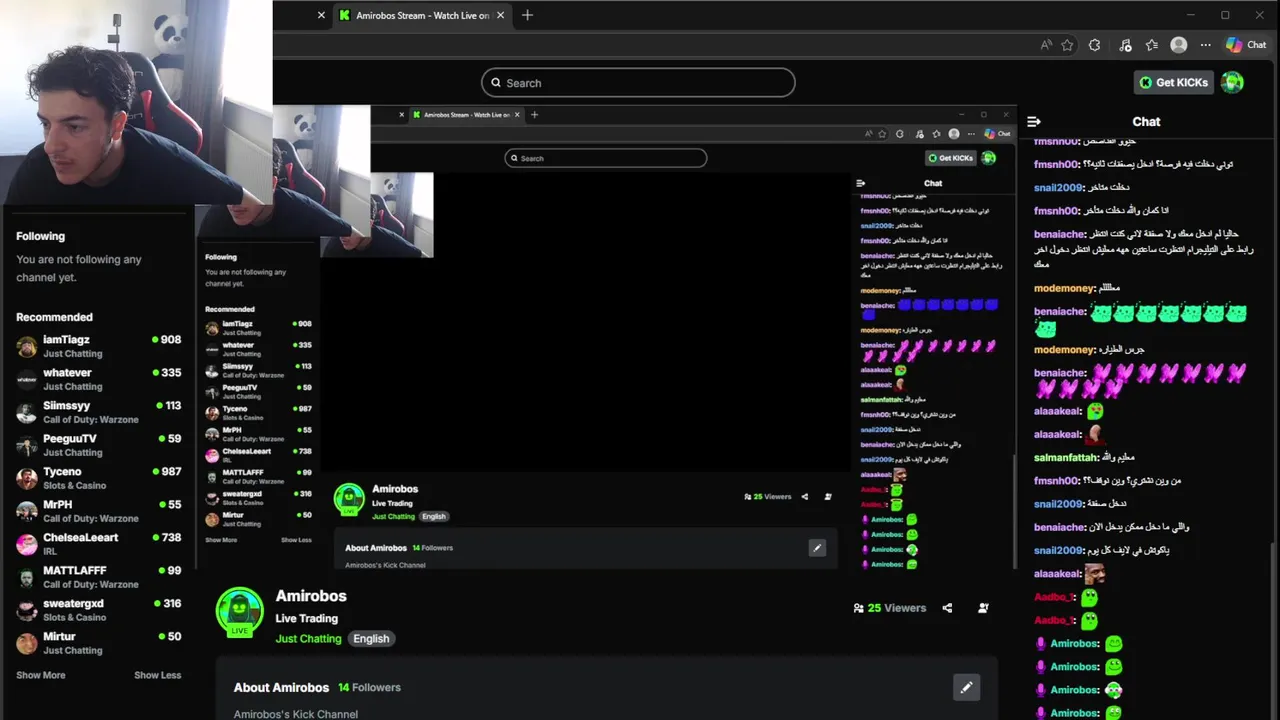Close the Amirobos Stream browser tab
The height and width of the screenshot is (720, 1280).
pos(502,15)
